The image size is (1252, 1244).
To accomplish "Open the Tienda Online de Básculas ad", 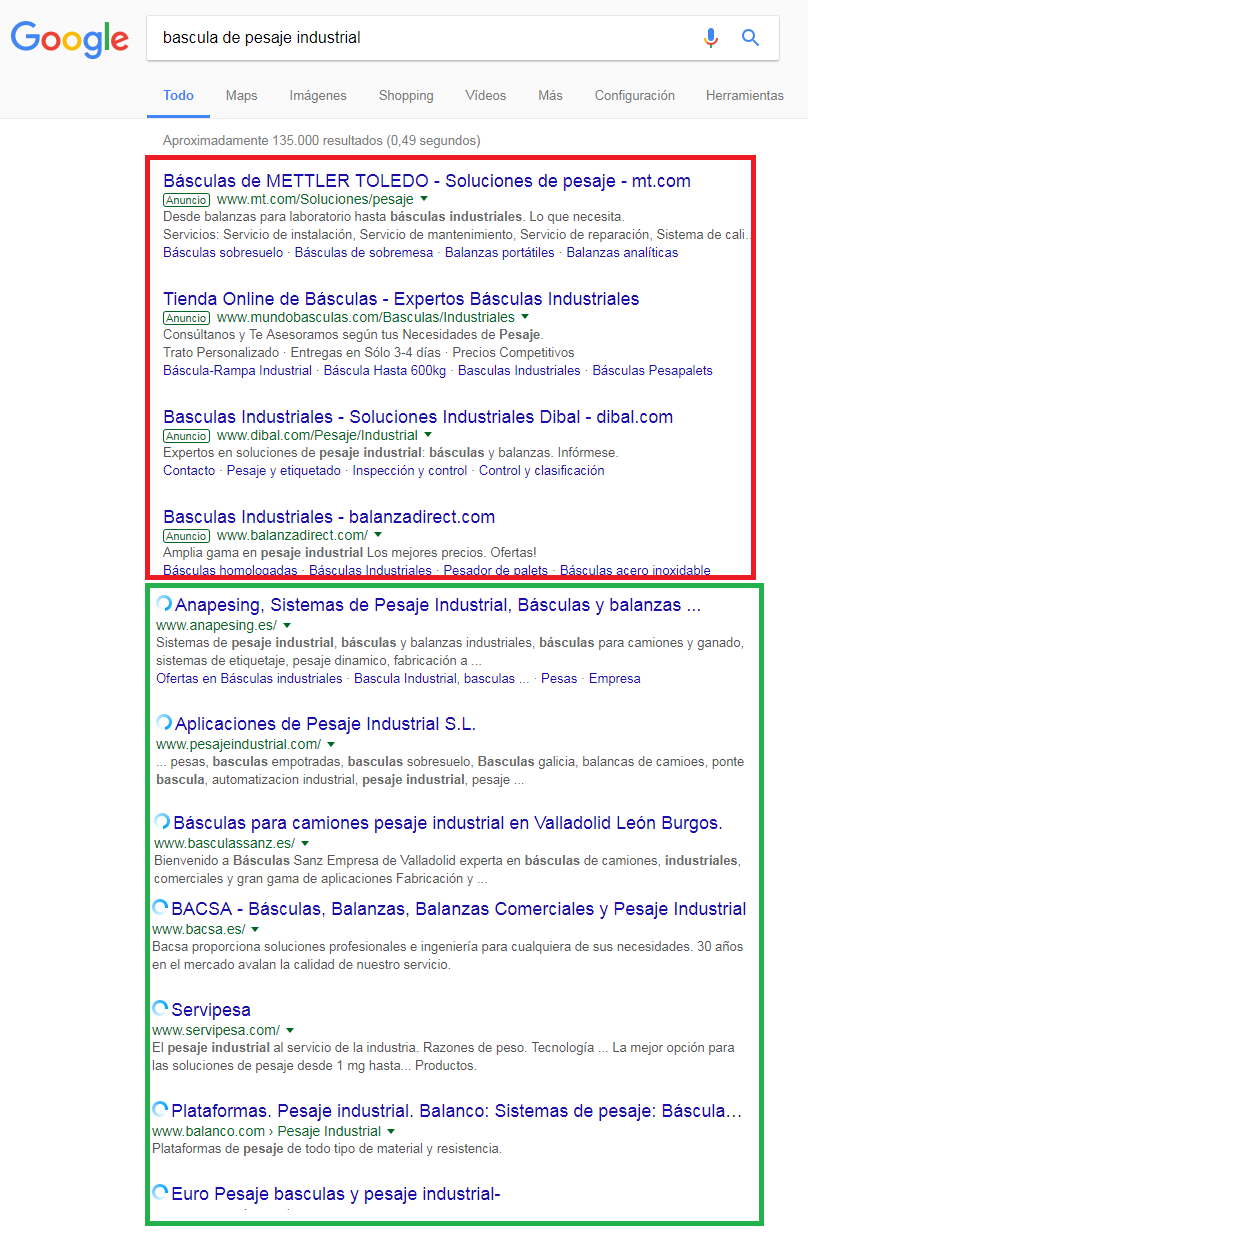I will click(400, 298).
